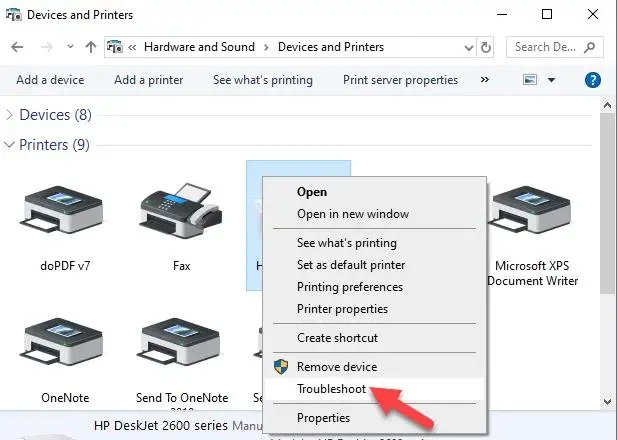Open the view options dropdown arrow
617x440 pixels.
tap(551, 80)
